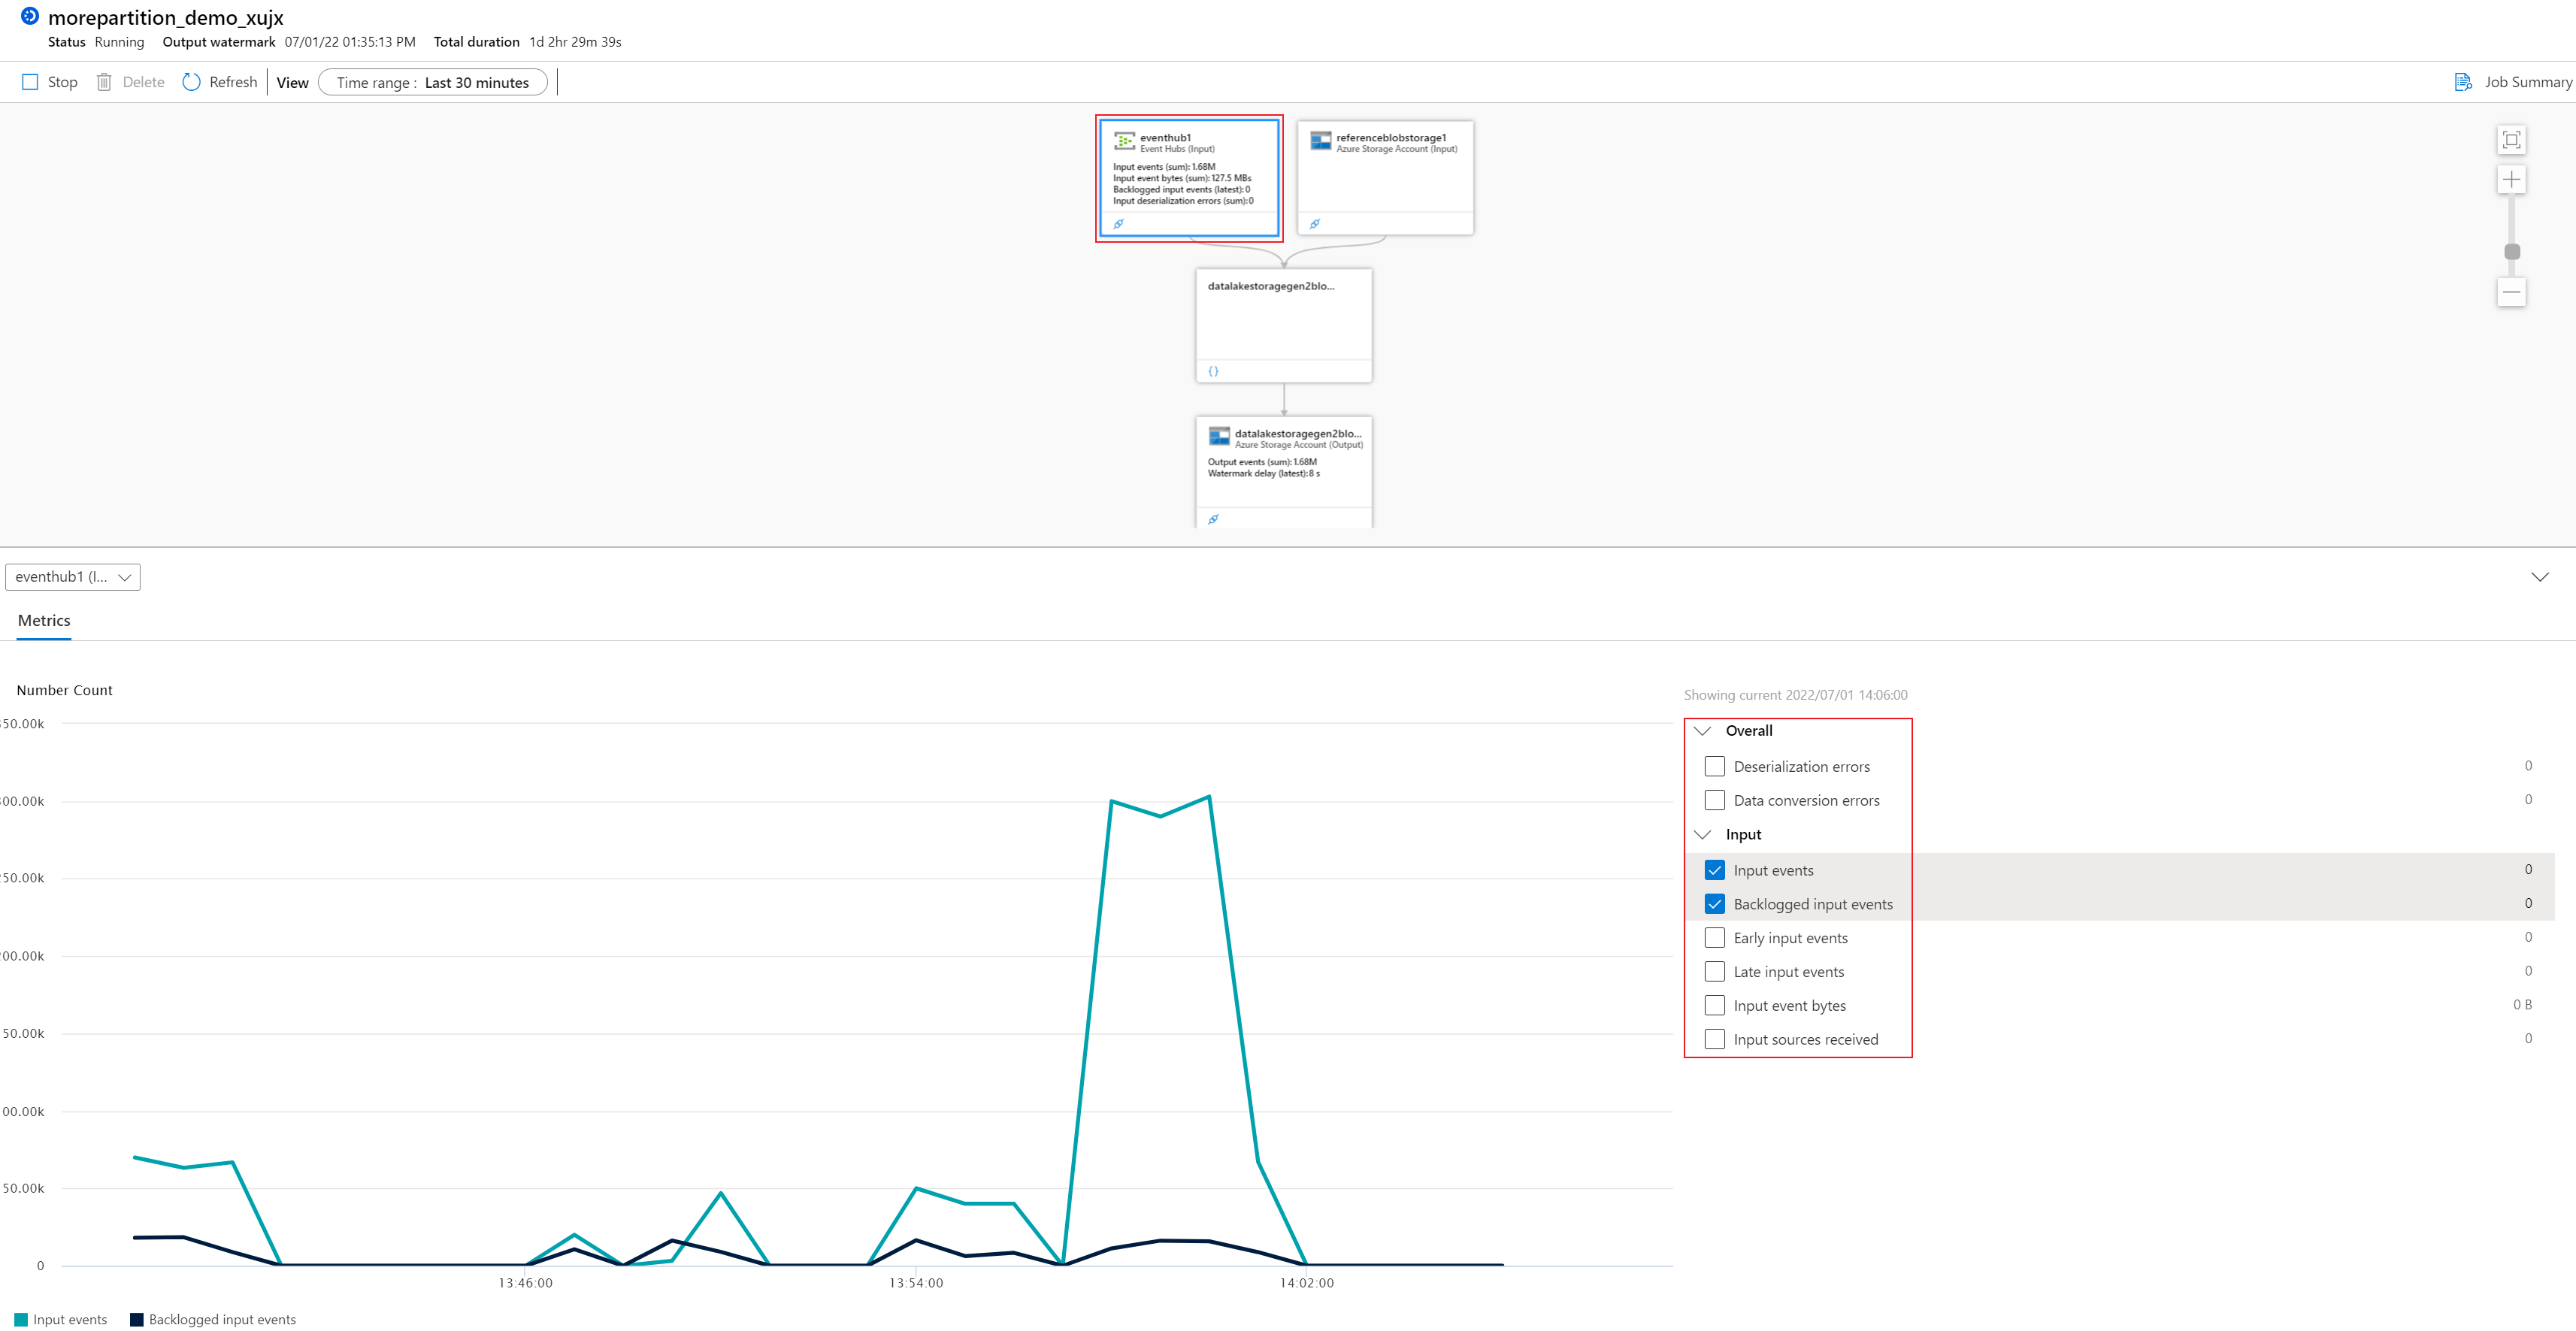Screen dimensions: 2576x1331
Task: Collapse the Overall metrics section
Action: (1702, 731)
